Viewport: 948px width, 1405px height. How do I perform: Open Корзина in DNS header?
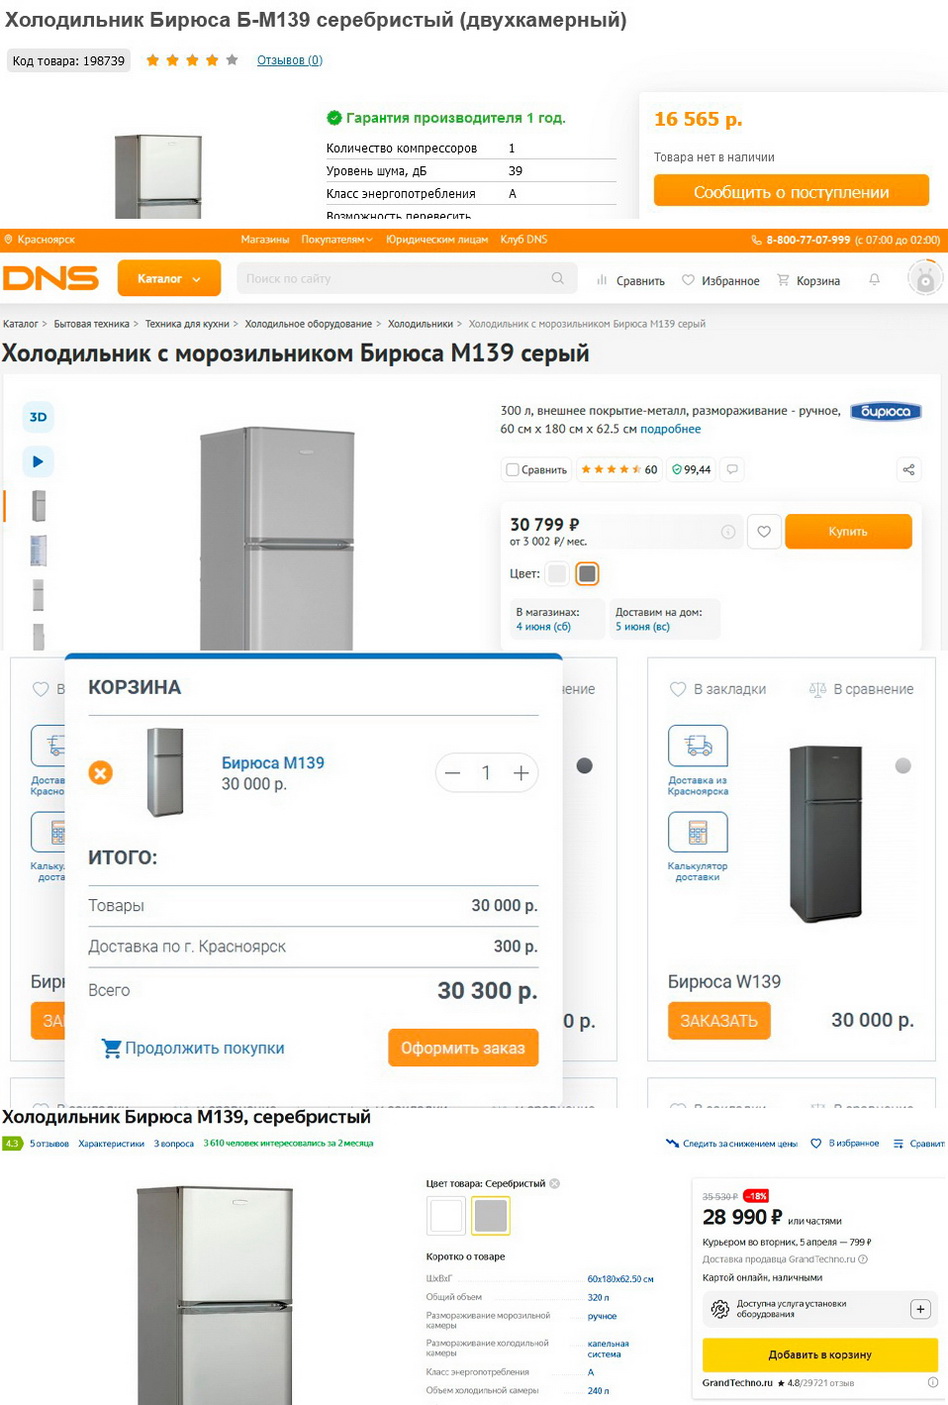(x=808, y=281)
